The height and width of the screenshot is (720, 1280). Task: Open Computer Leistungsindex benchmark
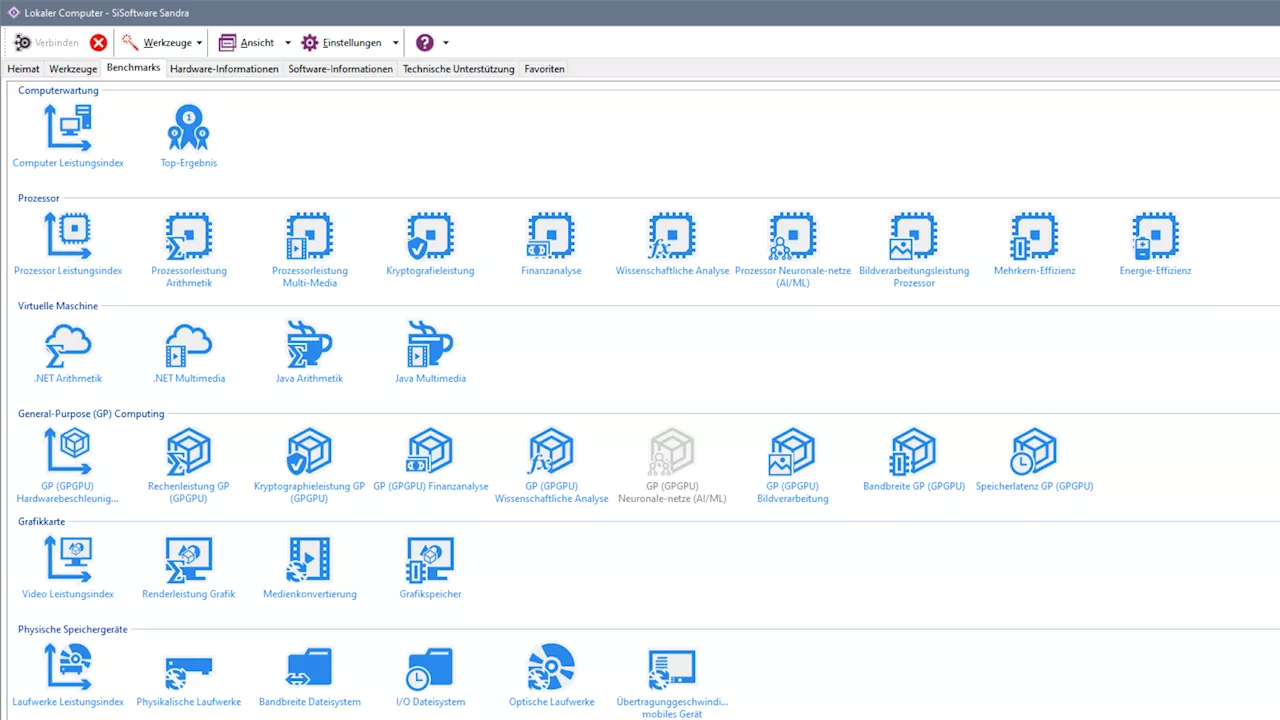68,136
